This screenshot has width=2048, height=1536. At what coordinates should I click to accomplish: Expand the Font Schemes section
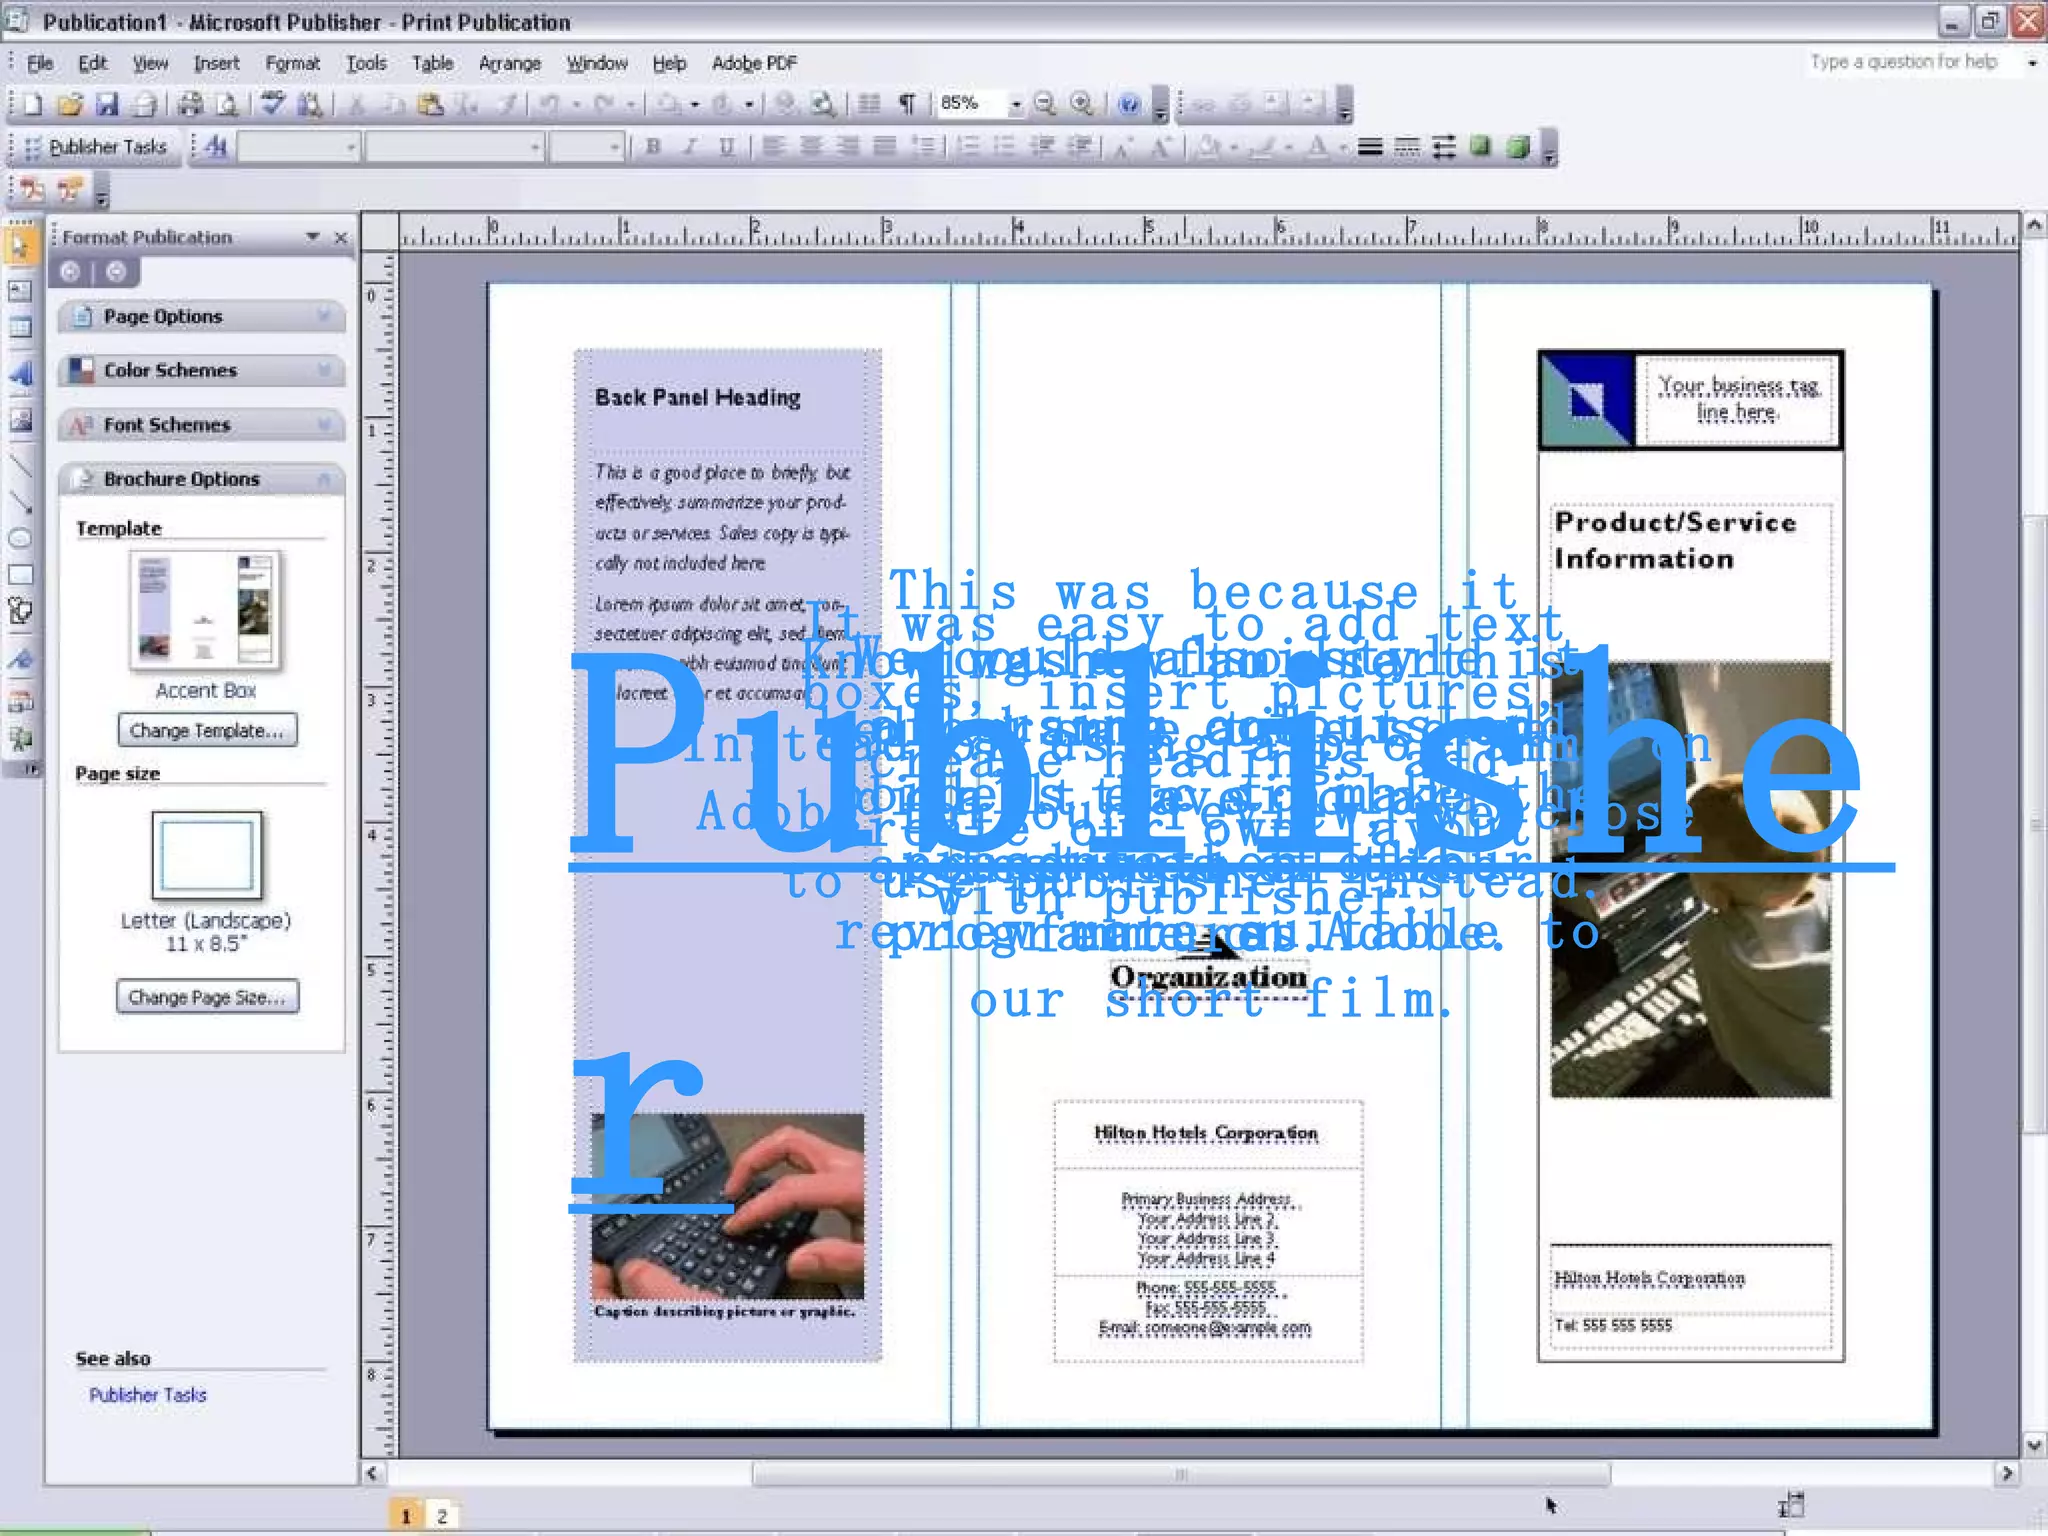pyautogui.click(x=201, y=425)
